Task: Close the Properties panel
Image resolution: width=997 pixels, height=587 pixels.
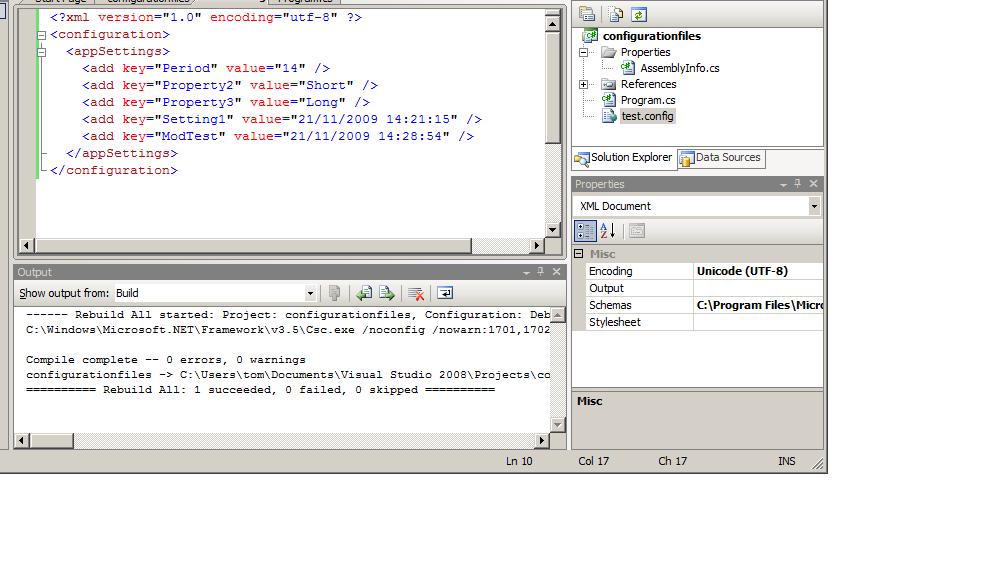Action: [813, 183]
